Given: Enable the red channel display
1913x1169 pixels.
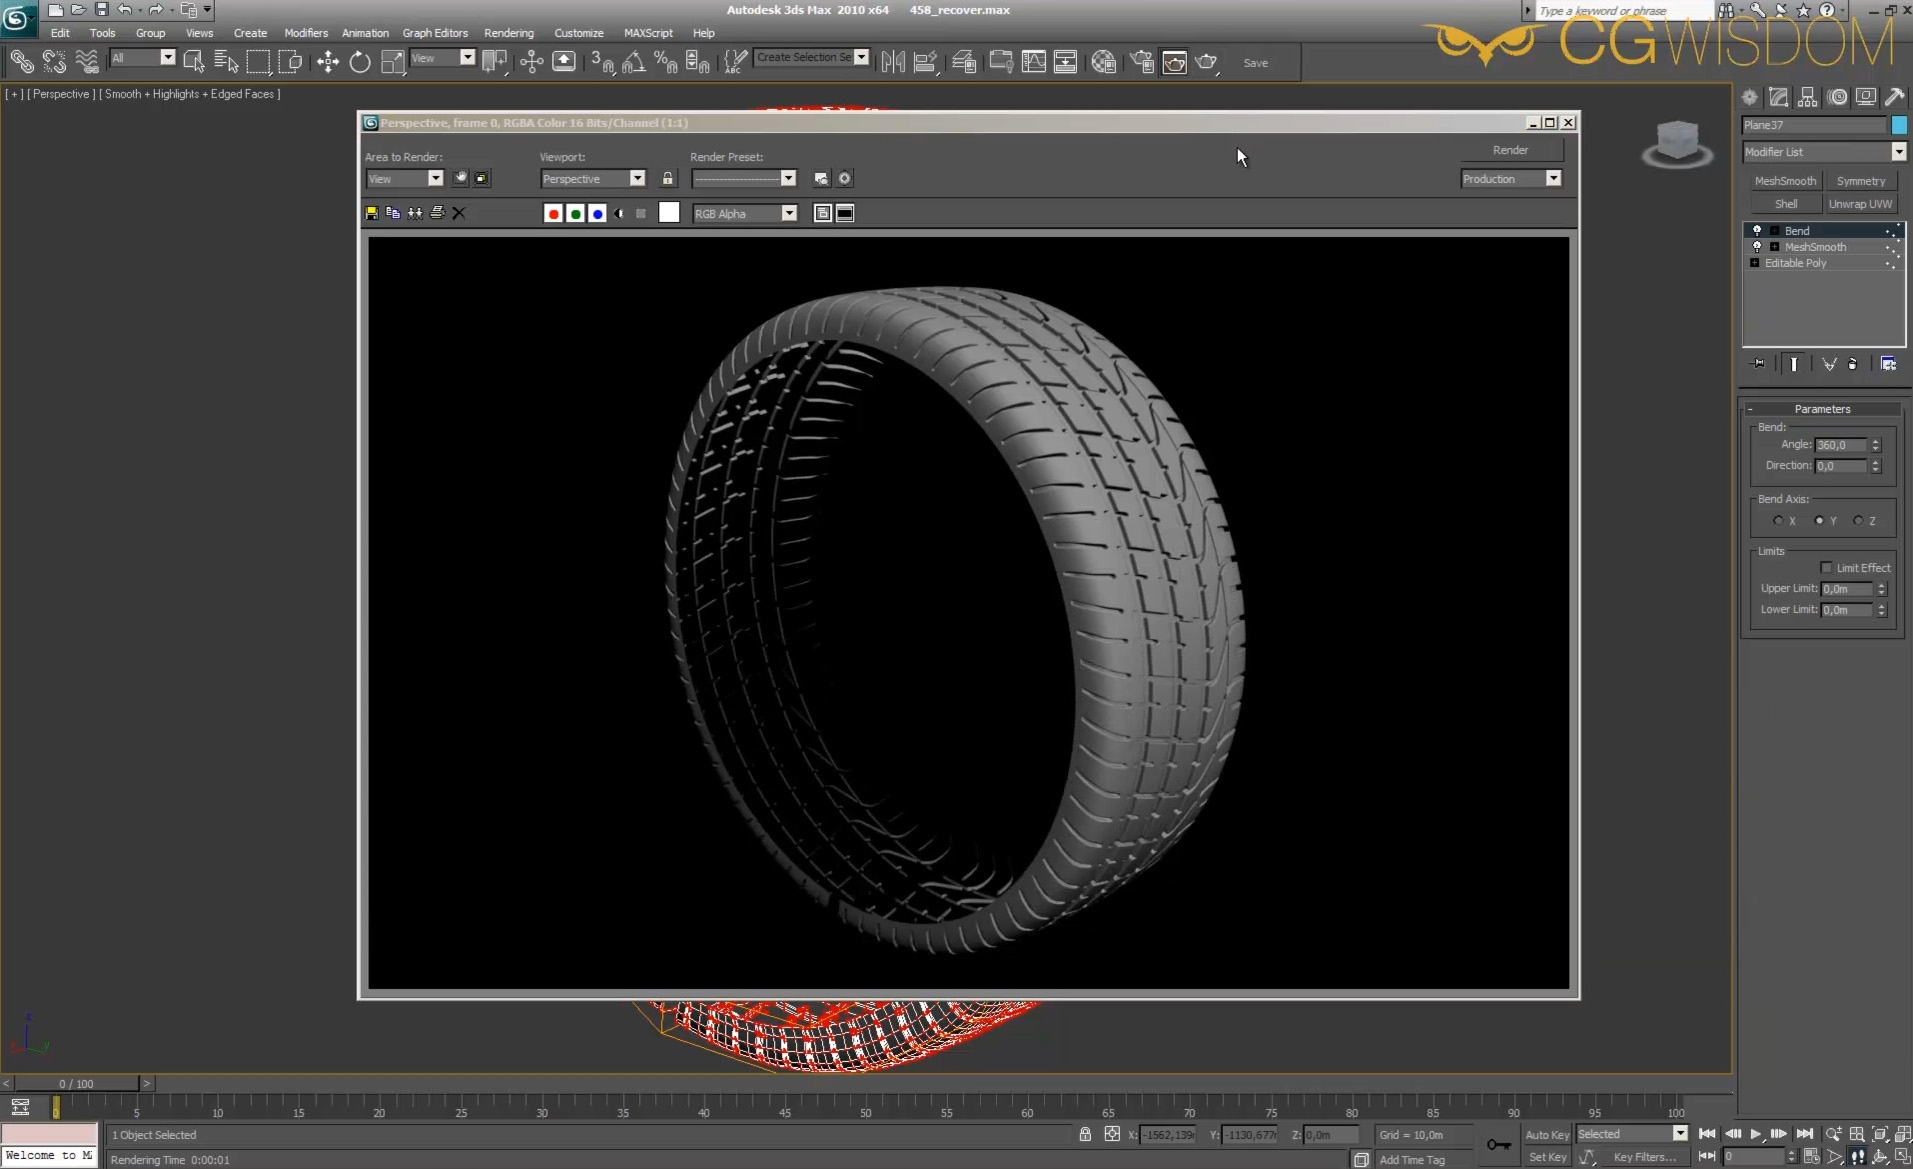Looking at the screenshot, I should point(553,213).
